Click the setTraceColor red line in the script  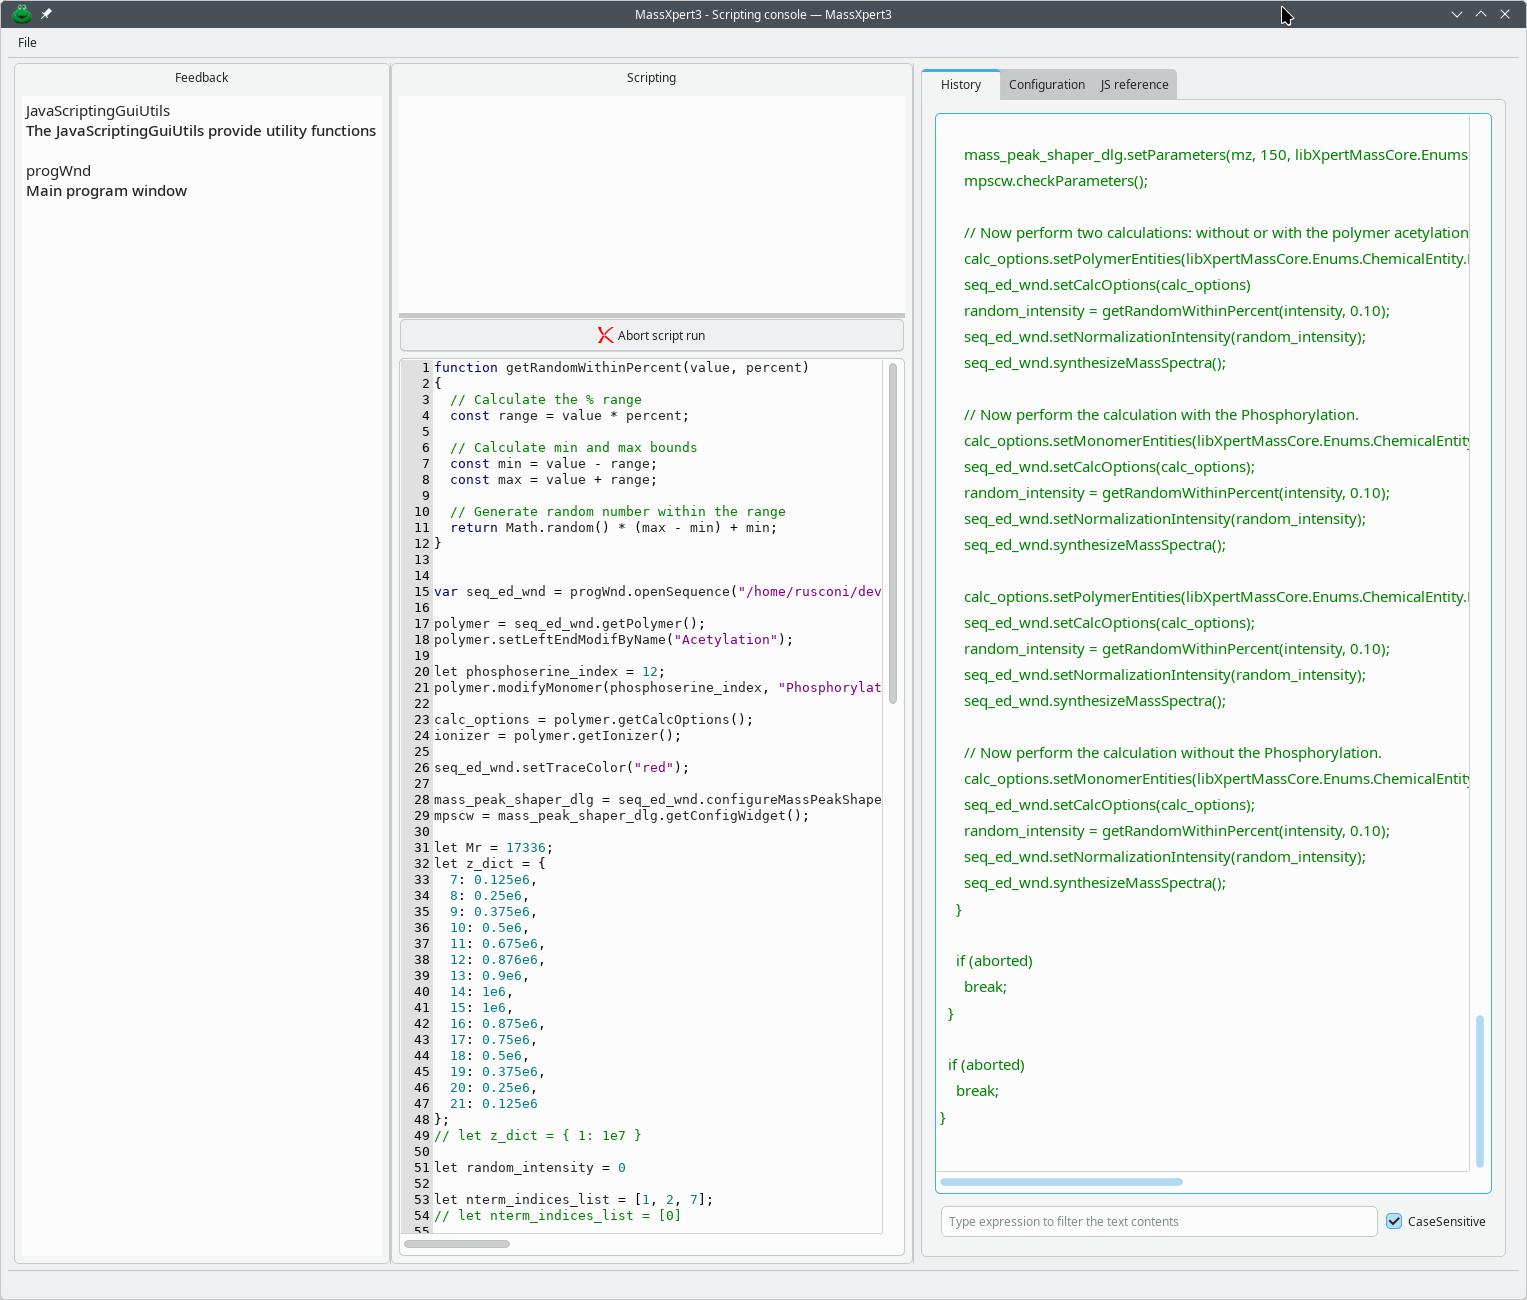pos(558,767)
